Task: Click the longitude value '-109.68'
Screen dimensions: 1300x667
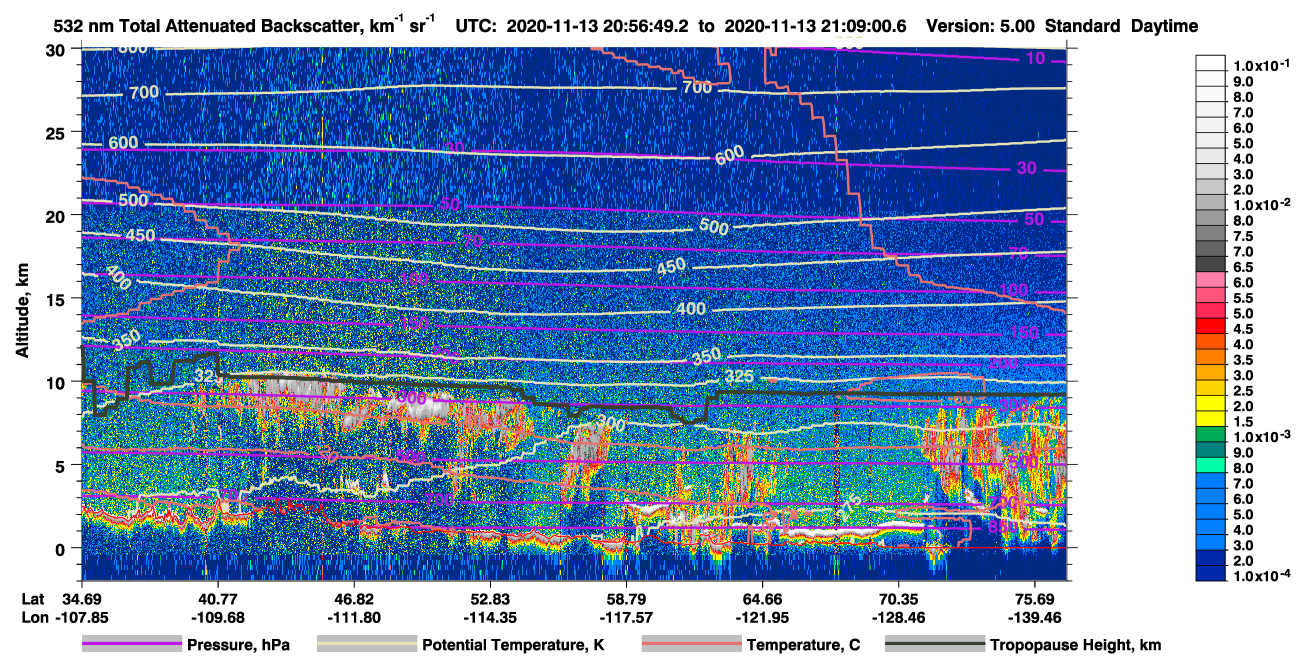Action: (x=217, y=617)
